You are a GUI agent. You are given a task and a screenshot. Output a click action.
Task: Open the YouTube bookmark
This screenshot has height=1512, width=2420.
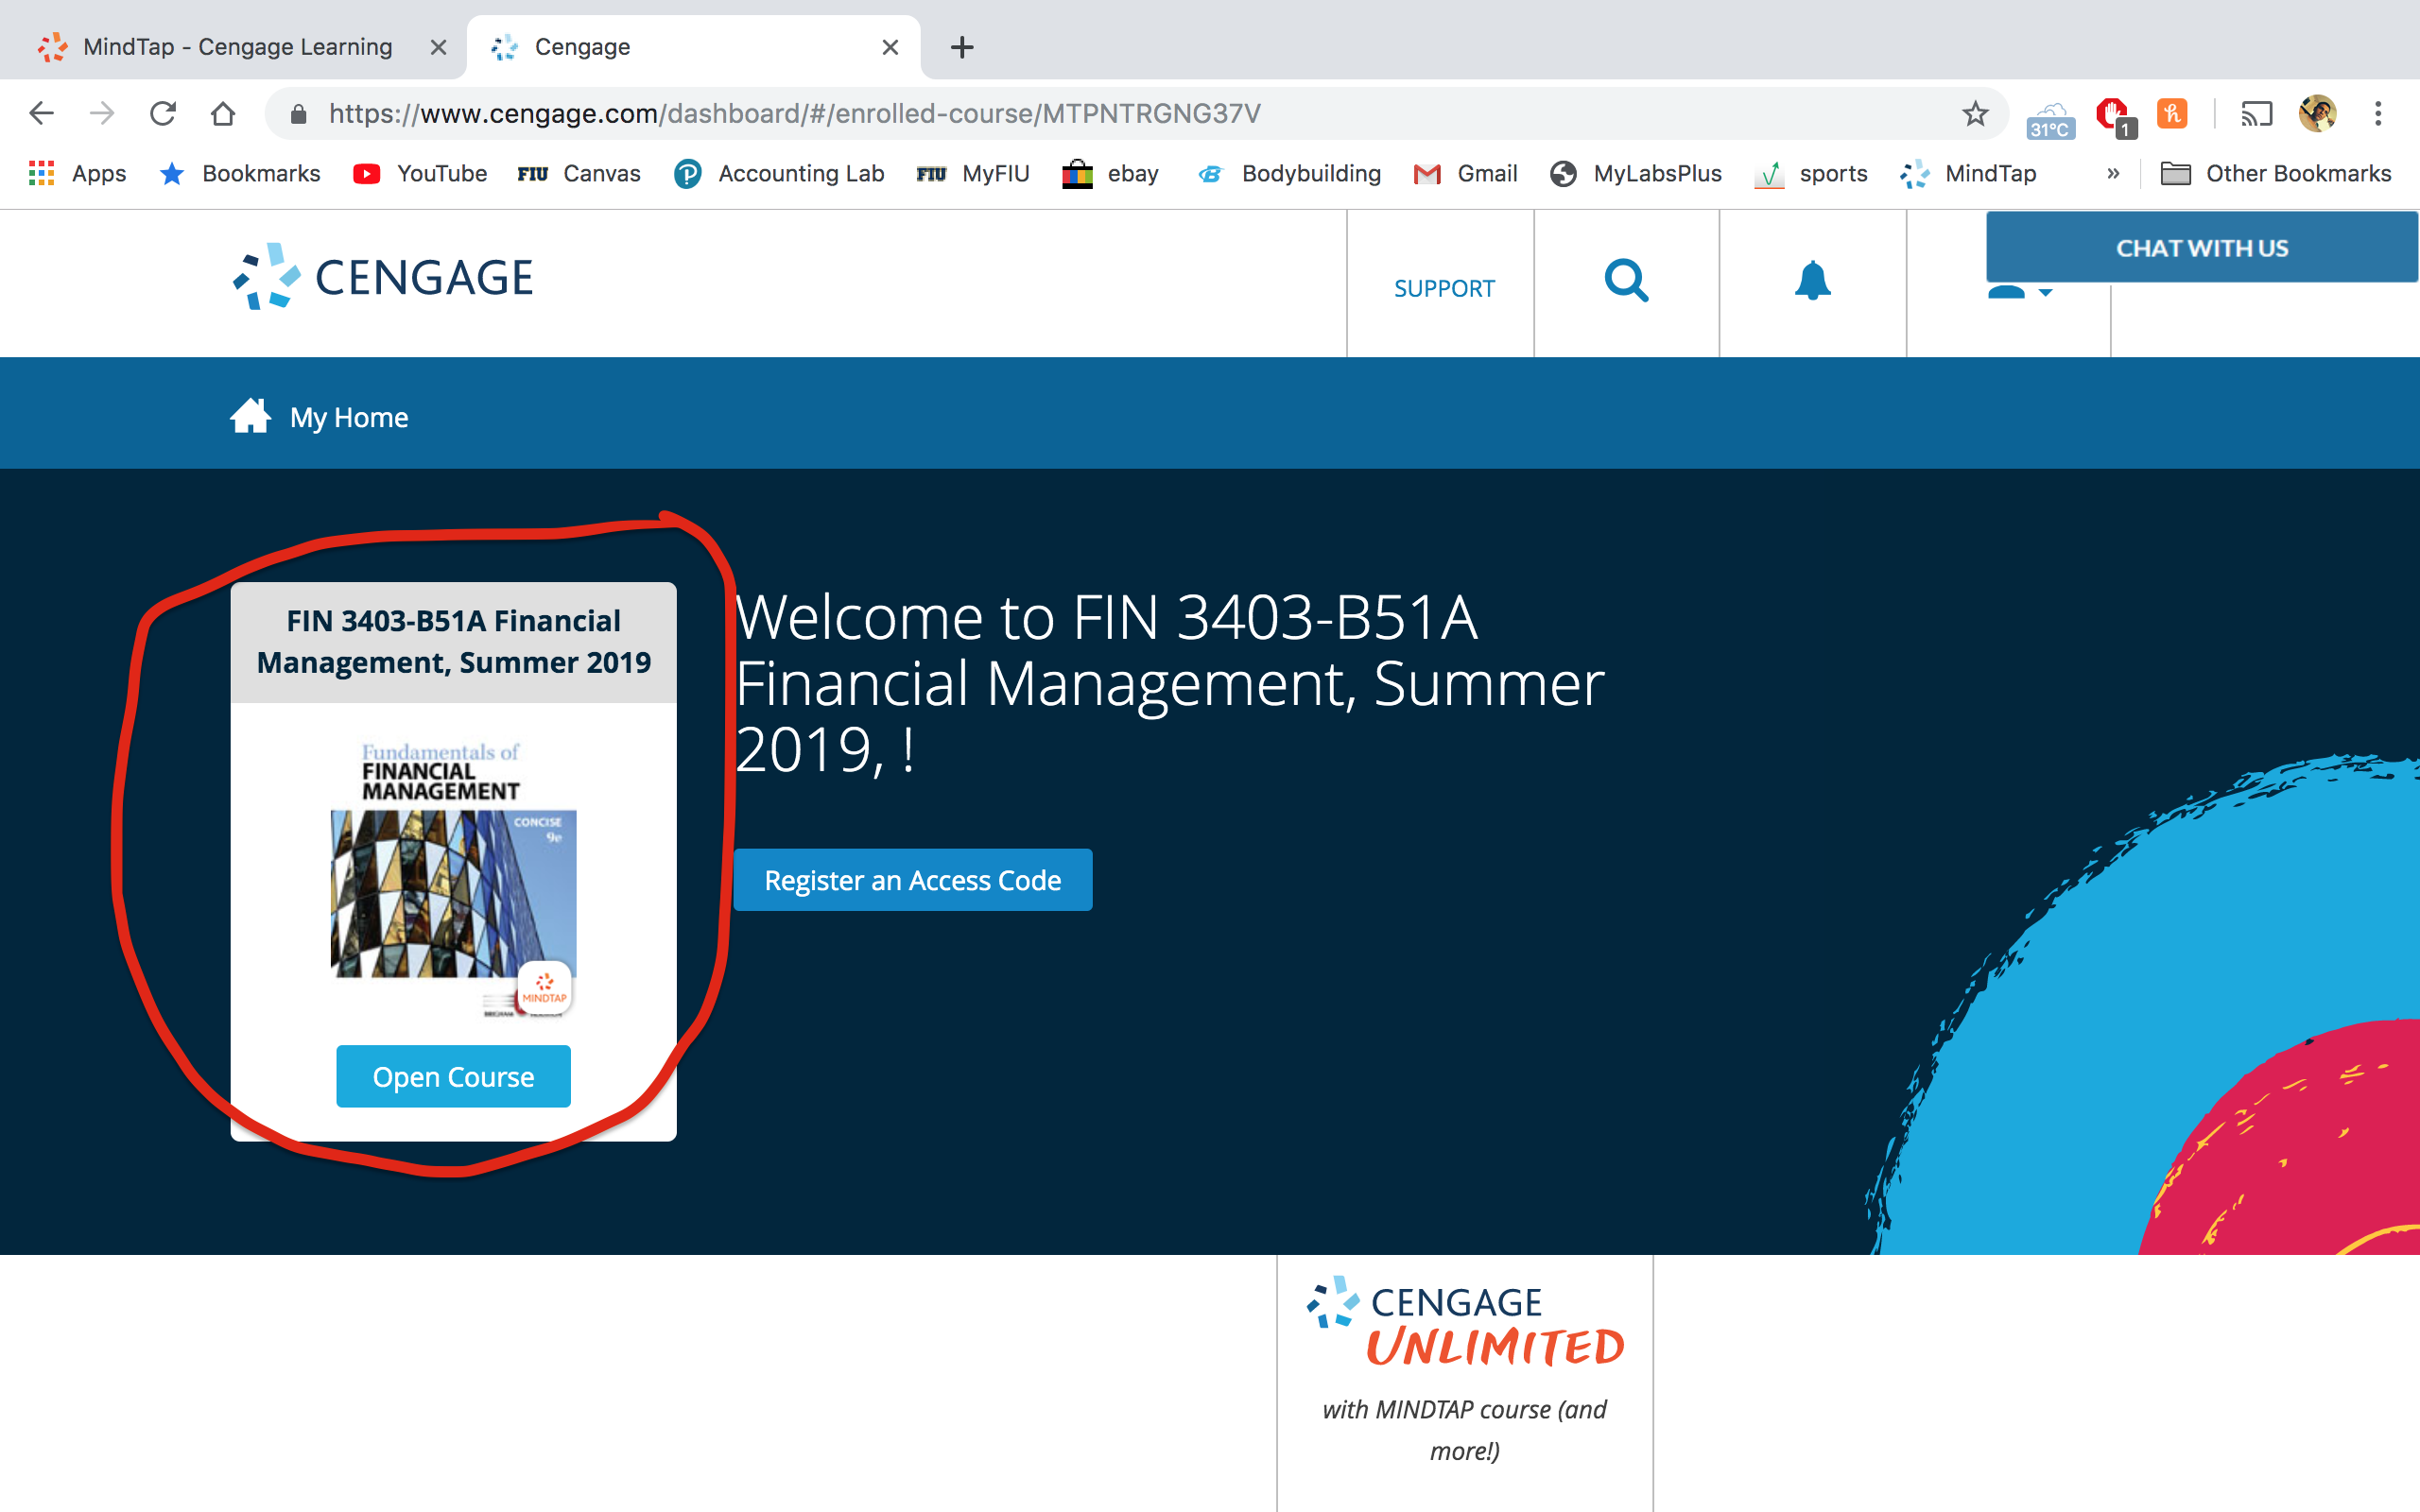pos(420,174)
